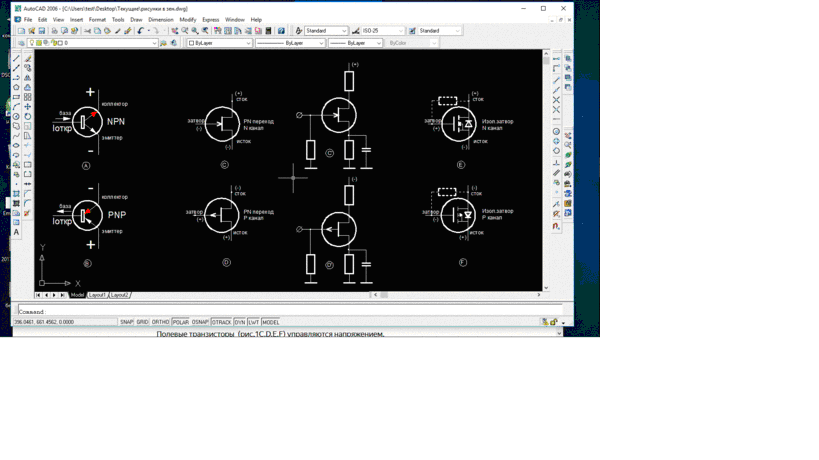Open the Dimension menu
819x460 pixels.
point(160,20)
